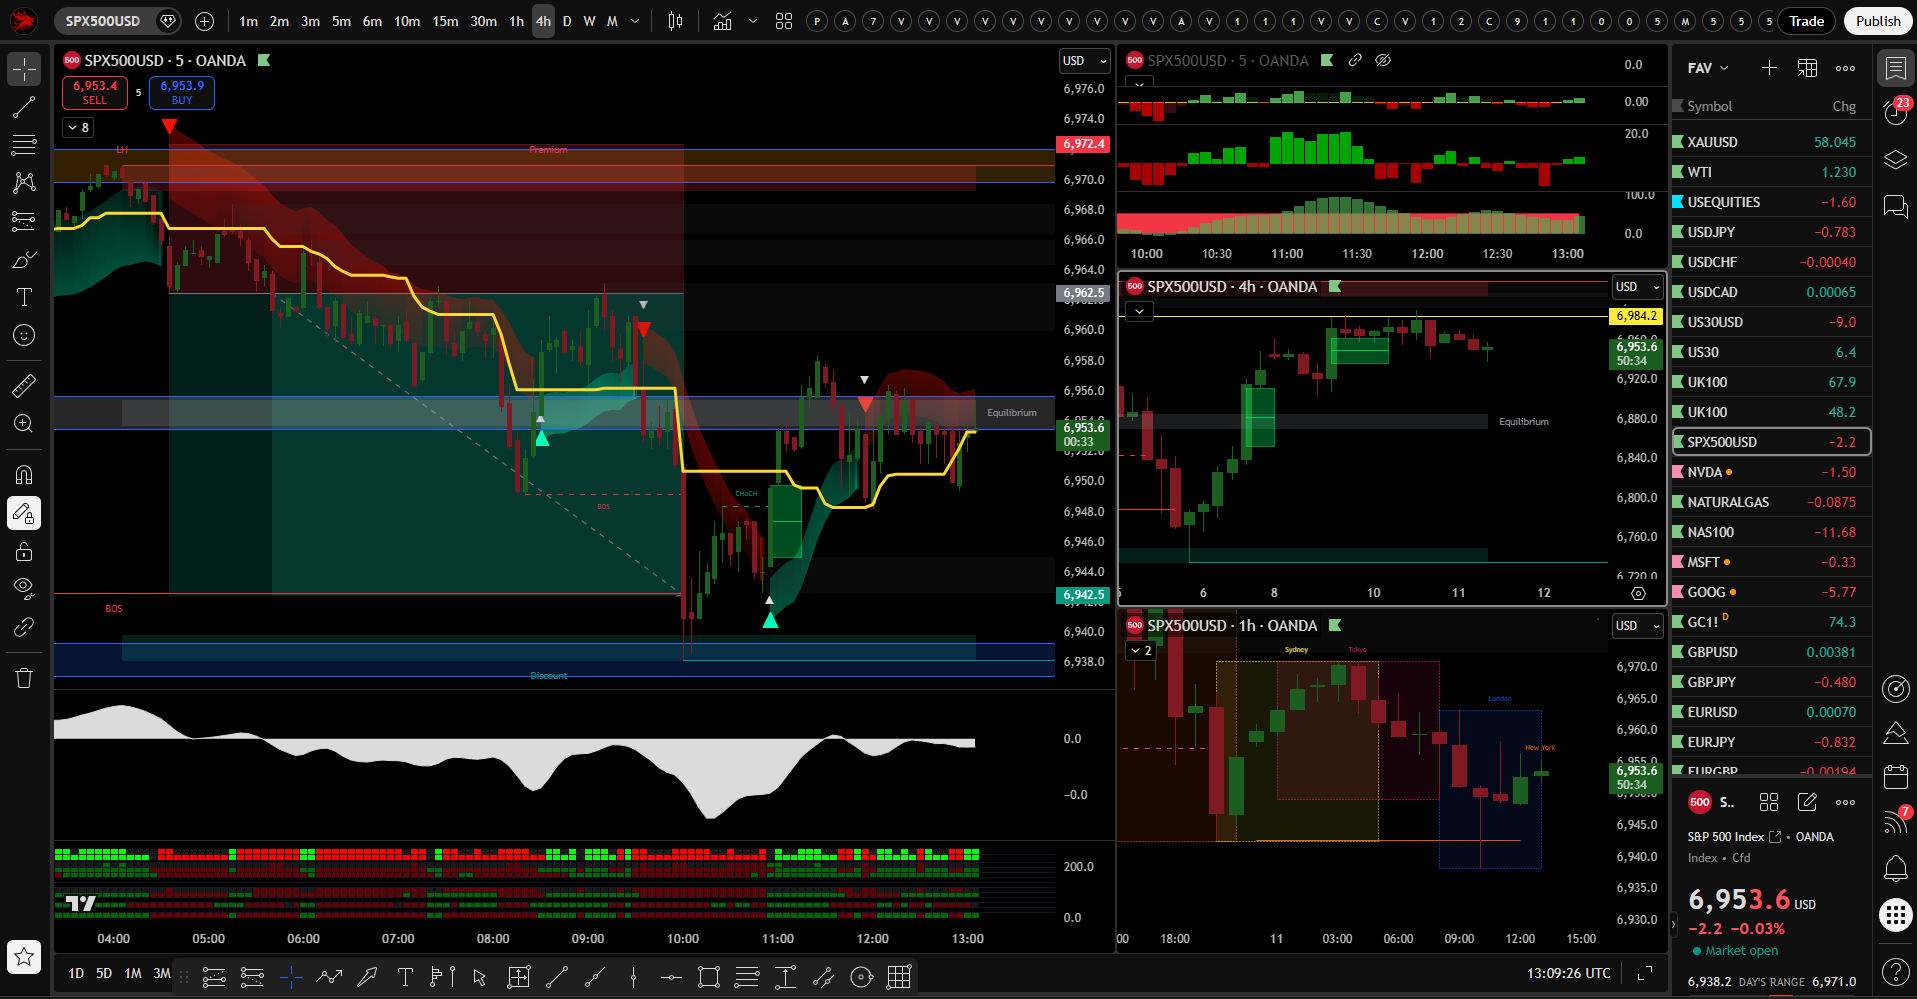Open the Fibonacci retracement tools
The height and width of the screenshot is (999, 1917).
pos(24,145)
